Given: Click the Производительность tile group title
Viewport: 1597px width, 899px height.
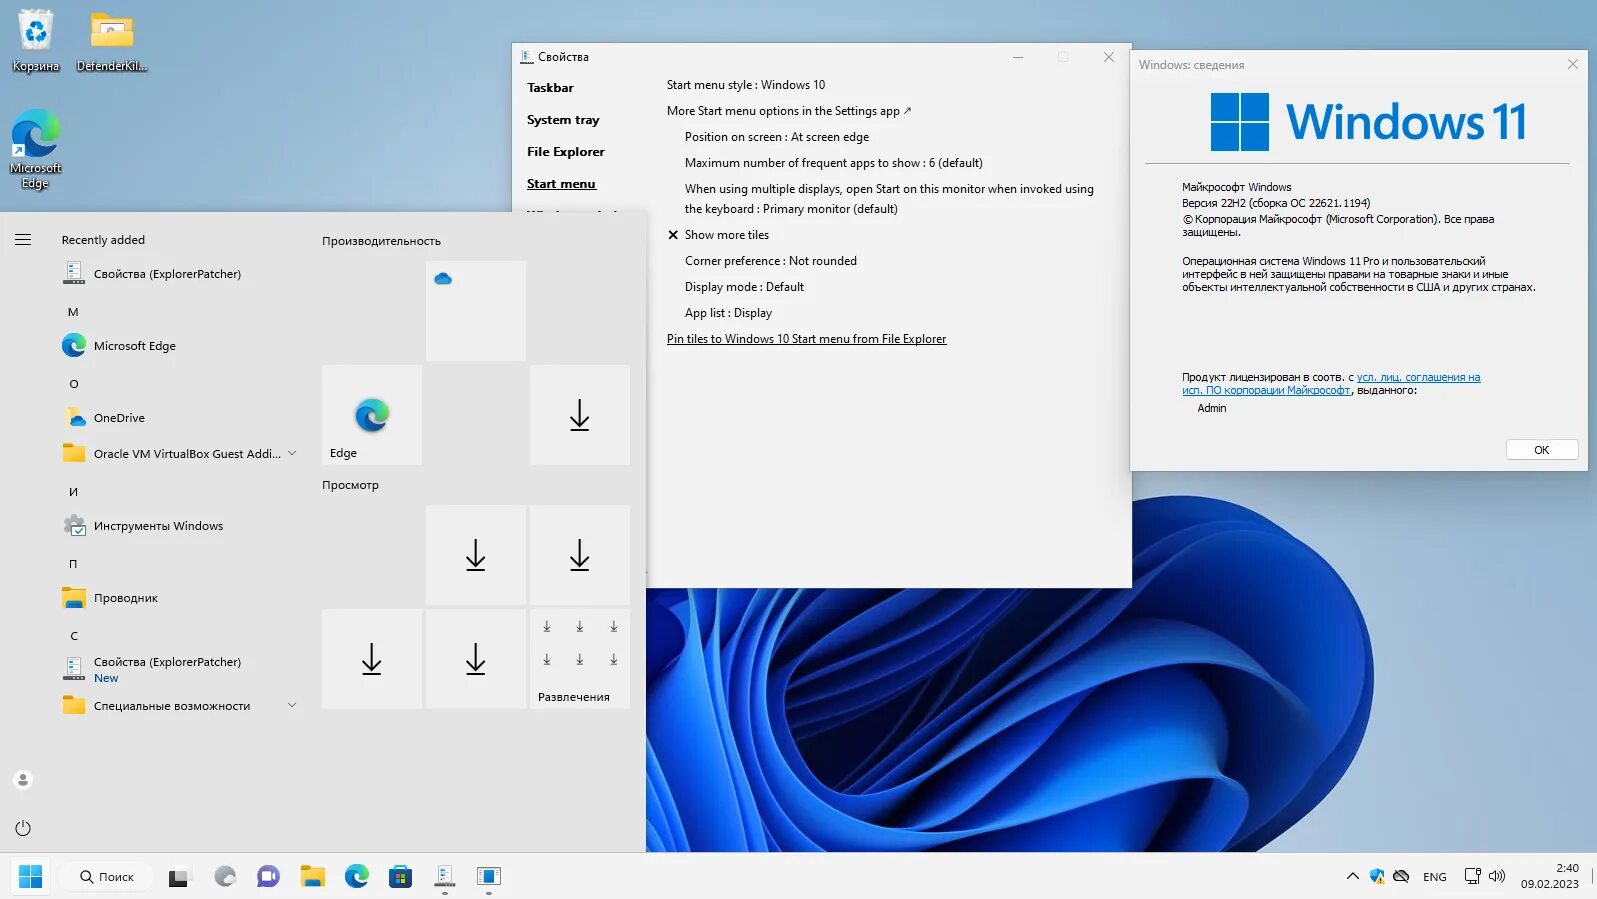Looking at the screenshot, I should click(381, 241).
